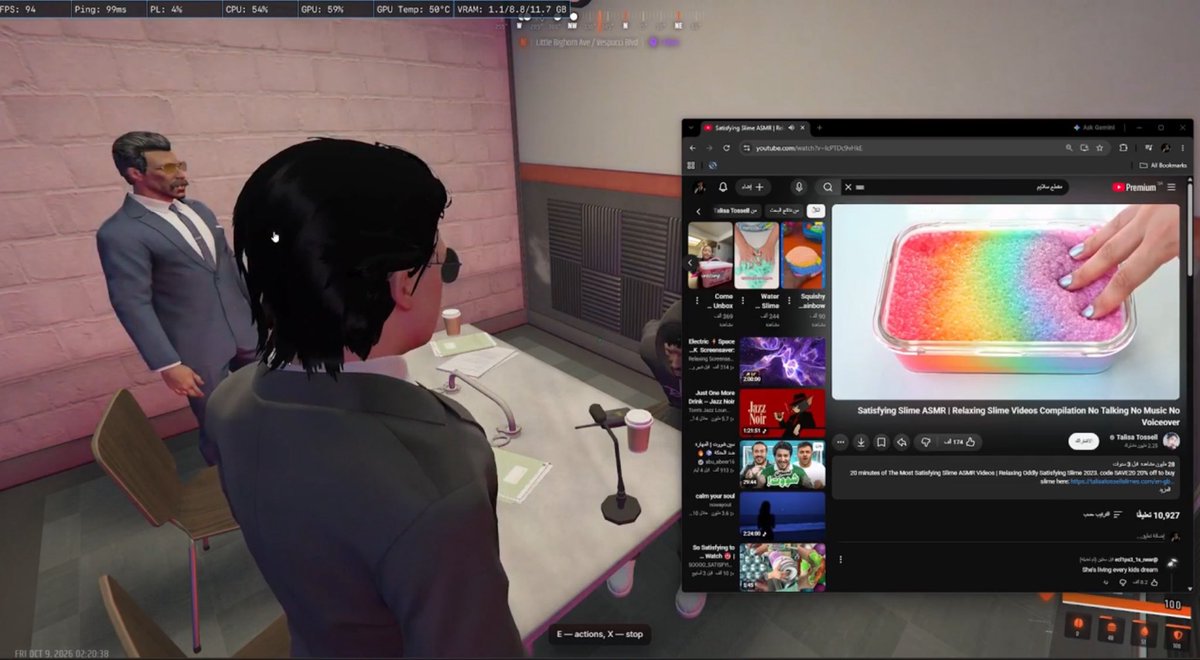Image resolution: width=1200 pixels, height=660 pixels.
Task: Open YouTube notifications bell
Action: tap(723, 187)
